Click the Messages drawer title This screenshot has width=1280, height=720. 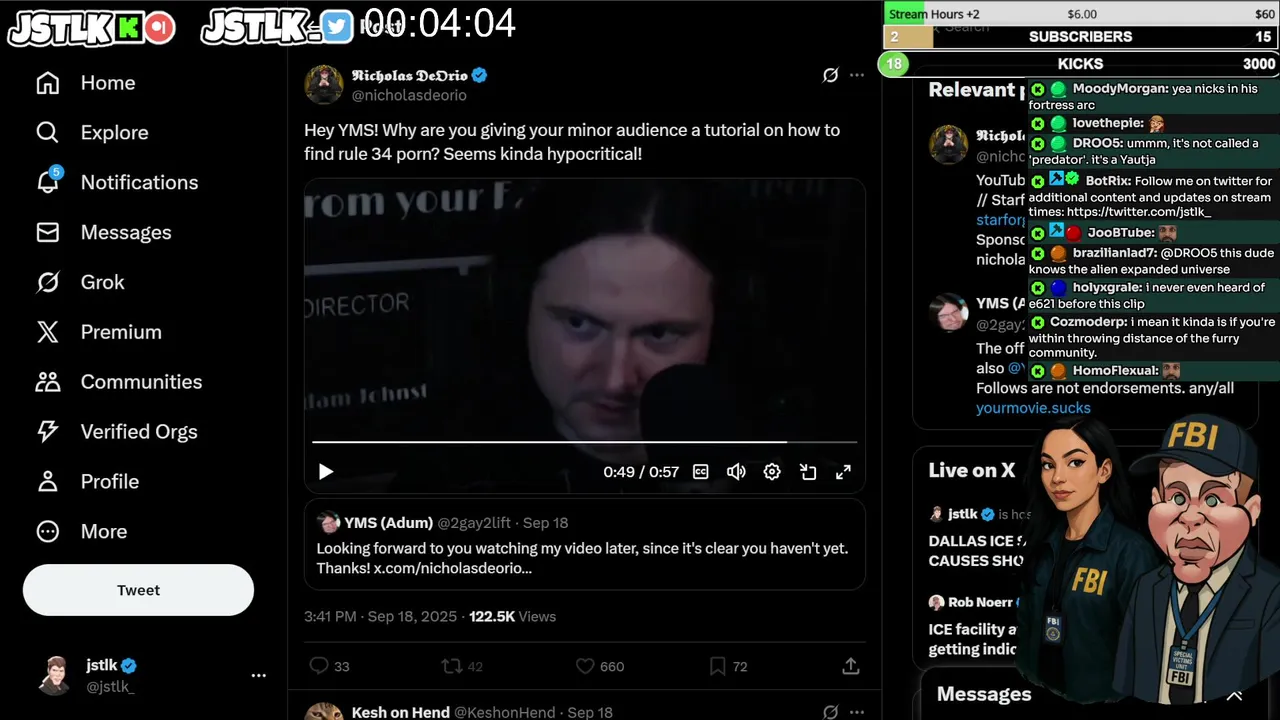coord(984,694)
